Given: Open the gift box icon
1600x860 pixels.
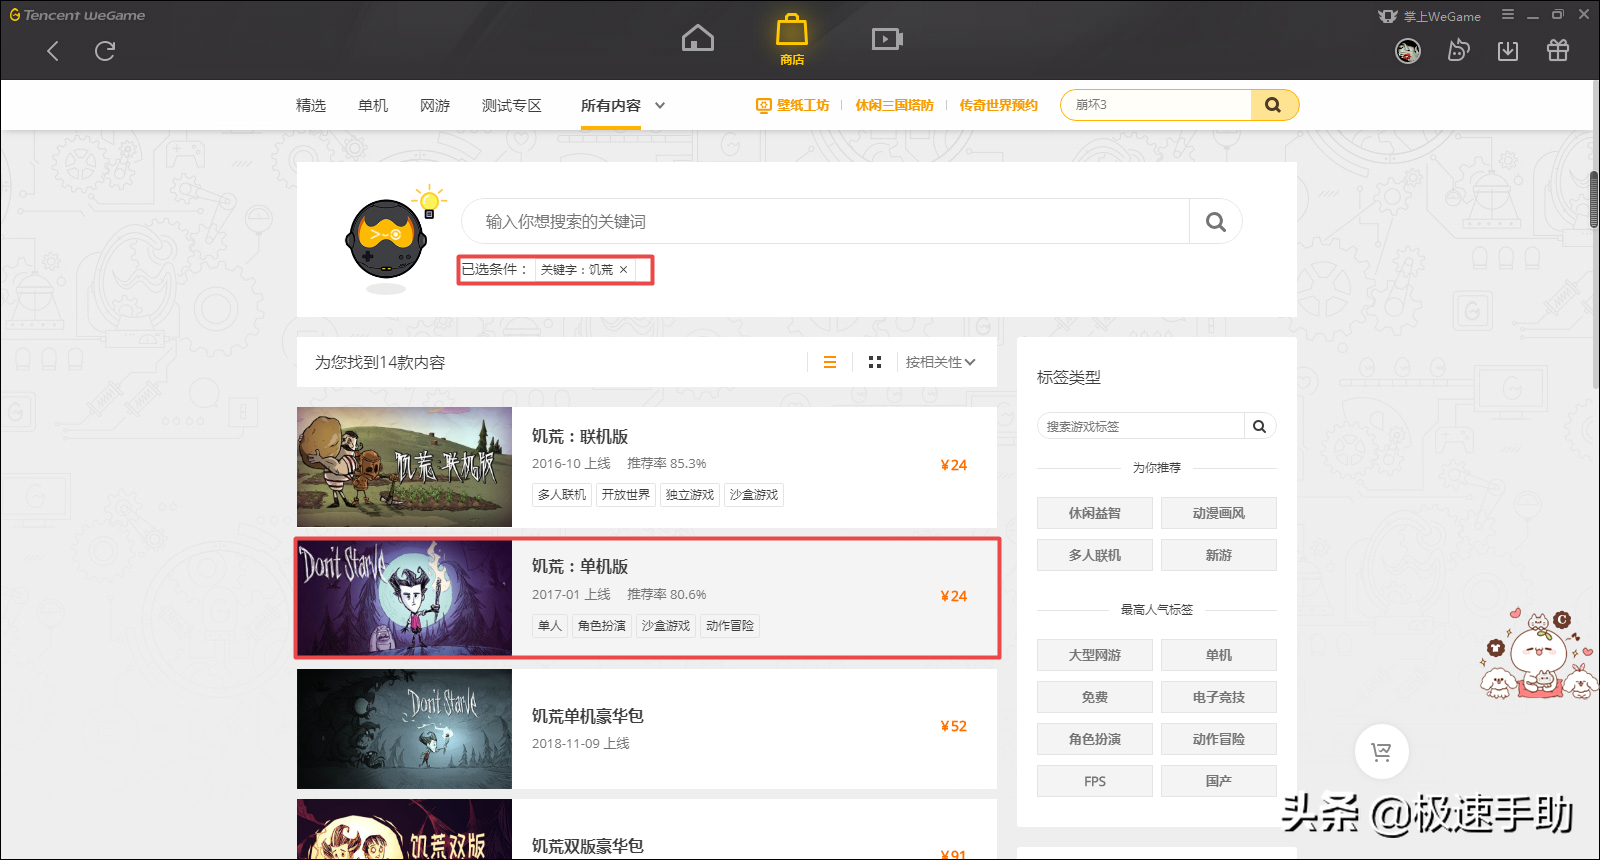Looking at the screenshot, I should 1557,51.
